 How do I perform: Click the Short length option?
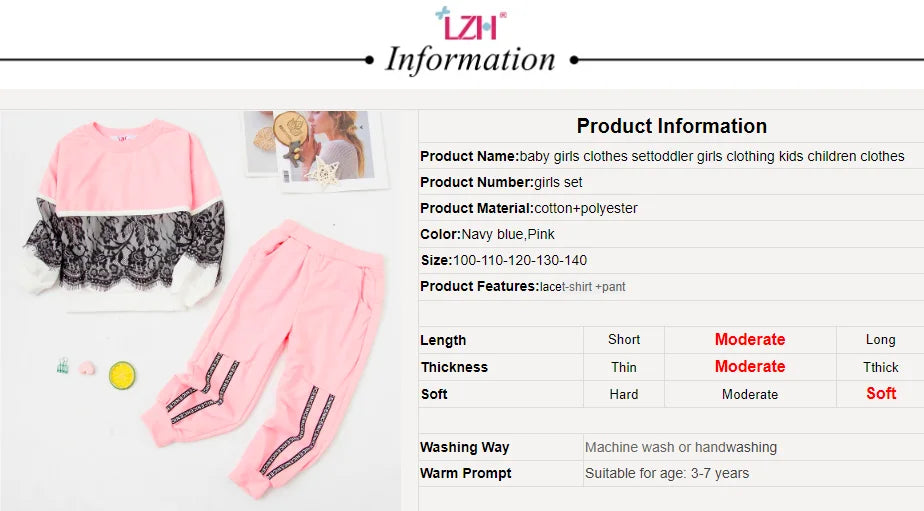624,339
